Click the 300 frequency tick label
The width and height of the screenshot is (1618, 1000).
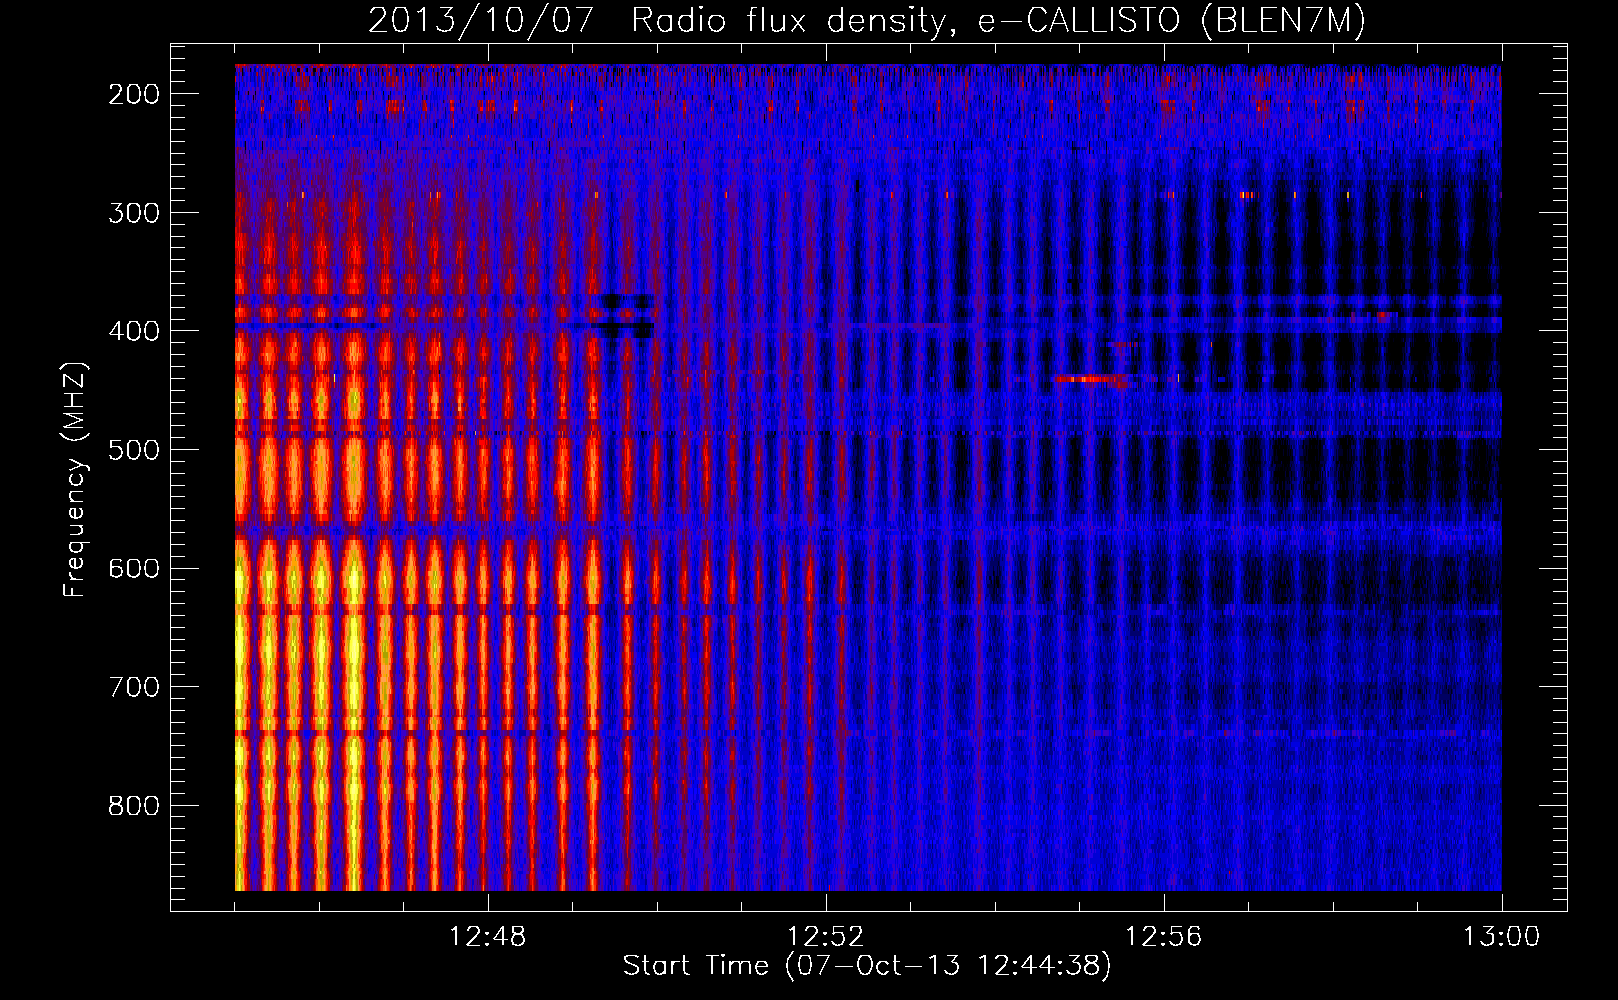[x=134, y=213]
